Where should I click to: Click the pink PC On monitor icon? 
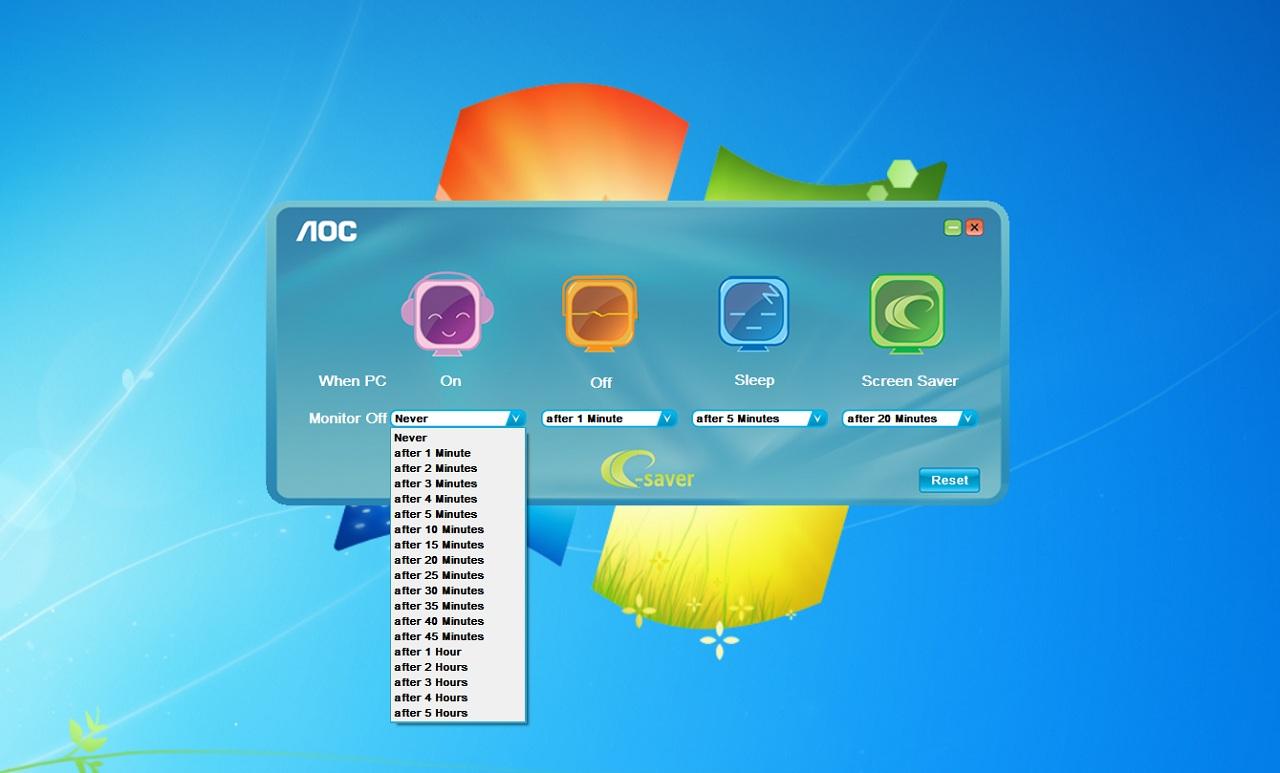(448, 314)
